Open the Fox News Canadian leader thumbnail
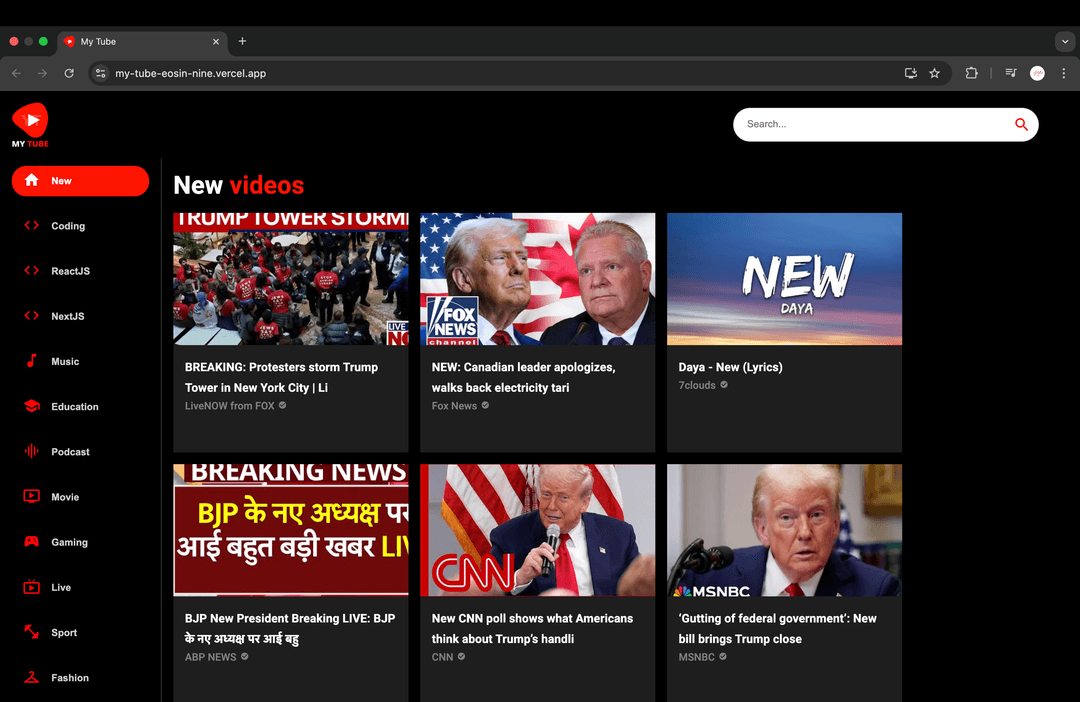The width and height of the screenshot is (1080, 702). click(x=537, y=278)
